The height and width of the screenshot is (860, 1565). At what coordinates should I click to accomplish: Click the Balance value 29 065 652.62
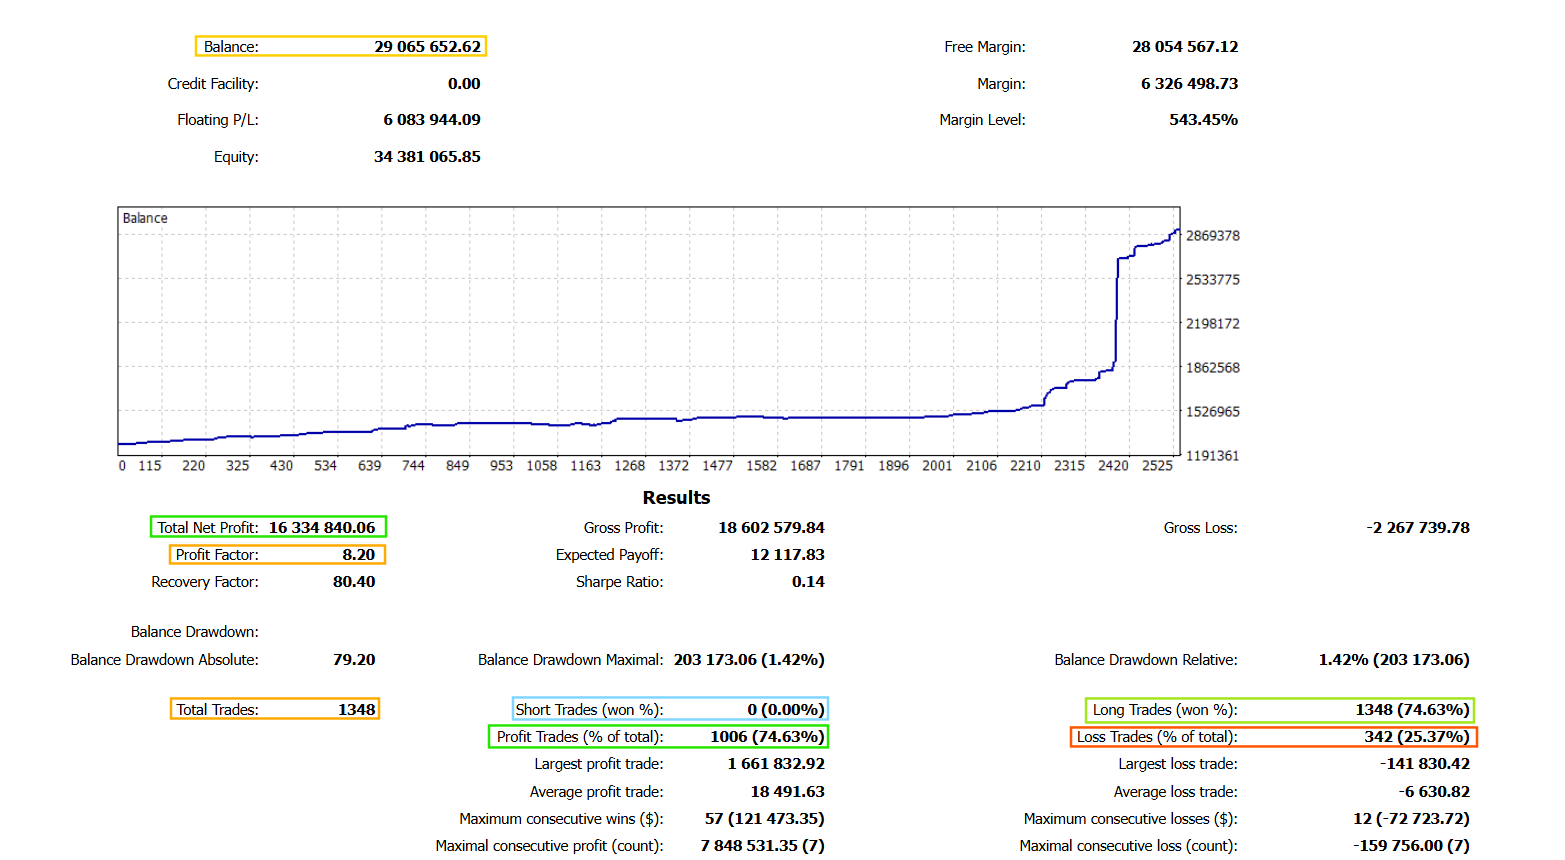click(x=427, y=47)
